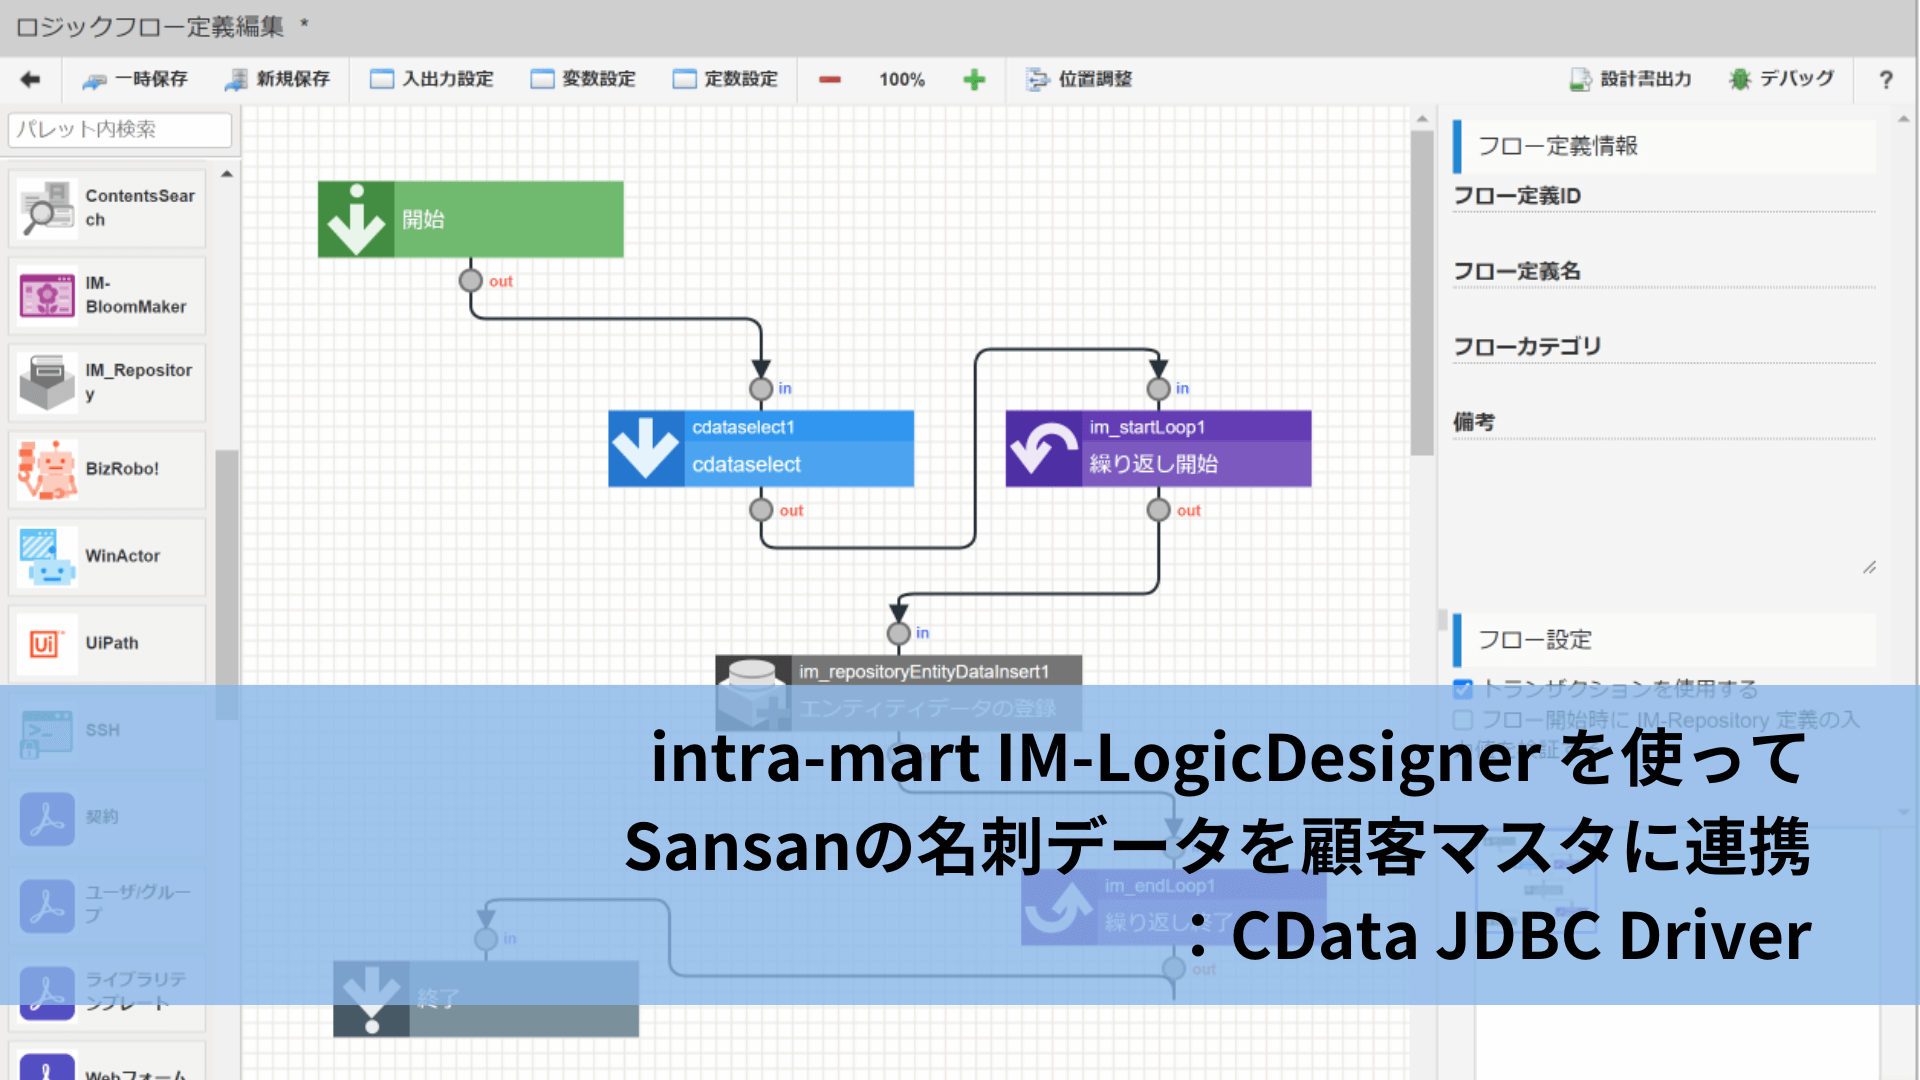
Task: Open the UiPath palette category
Action: coord(46,643)
